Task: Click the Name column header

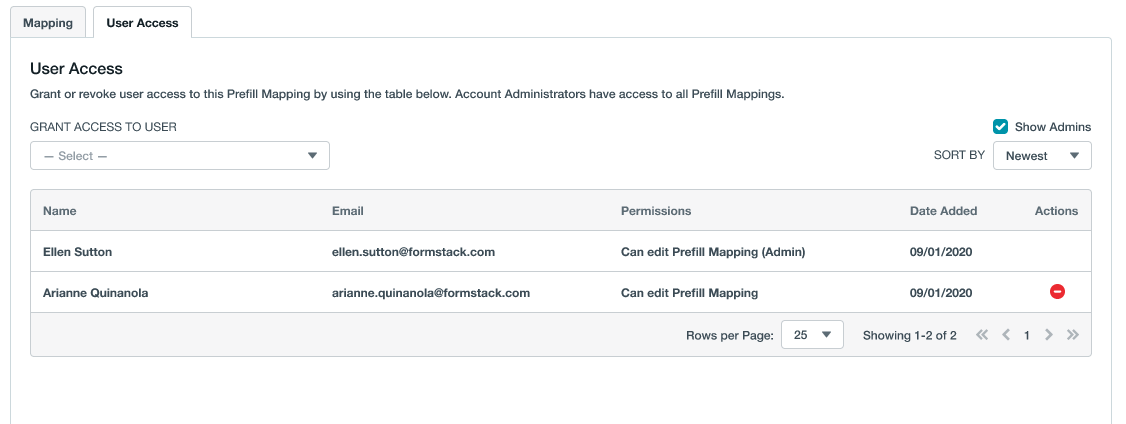Action: (60, 211)
